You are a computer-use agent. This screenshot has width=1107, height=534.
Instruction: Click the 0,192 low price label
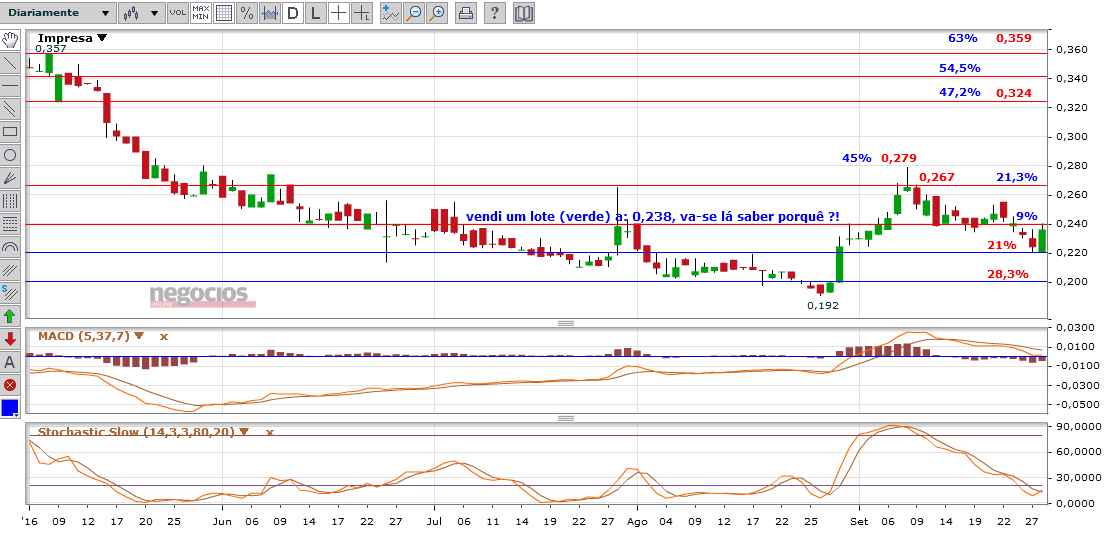pyautogui.click(x=822, y=306)
